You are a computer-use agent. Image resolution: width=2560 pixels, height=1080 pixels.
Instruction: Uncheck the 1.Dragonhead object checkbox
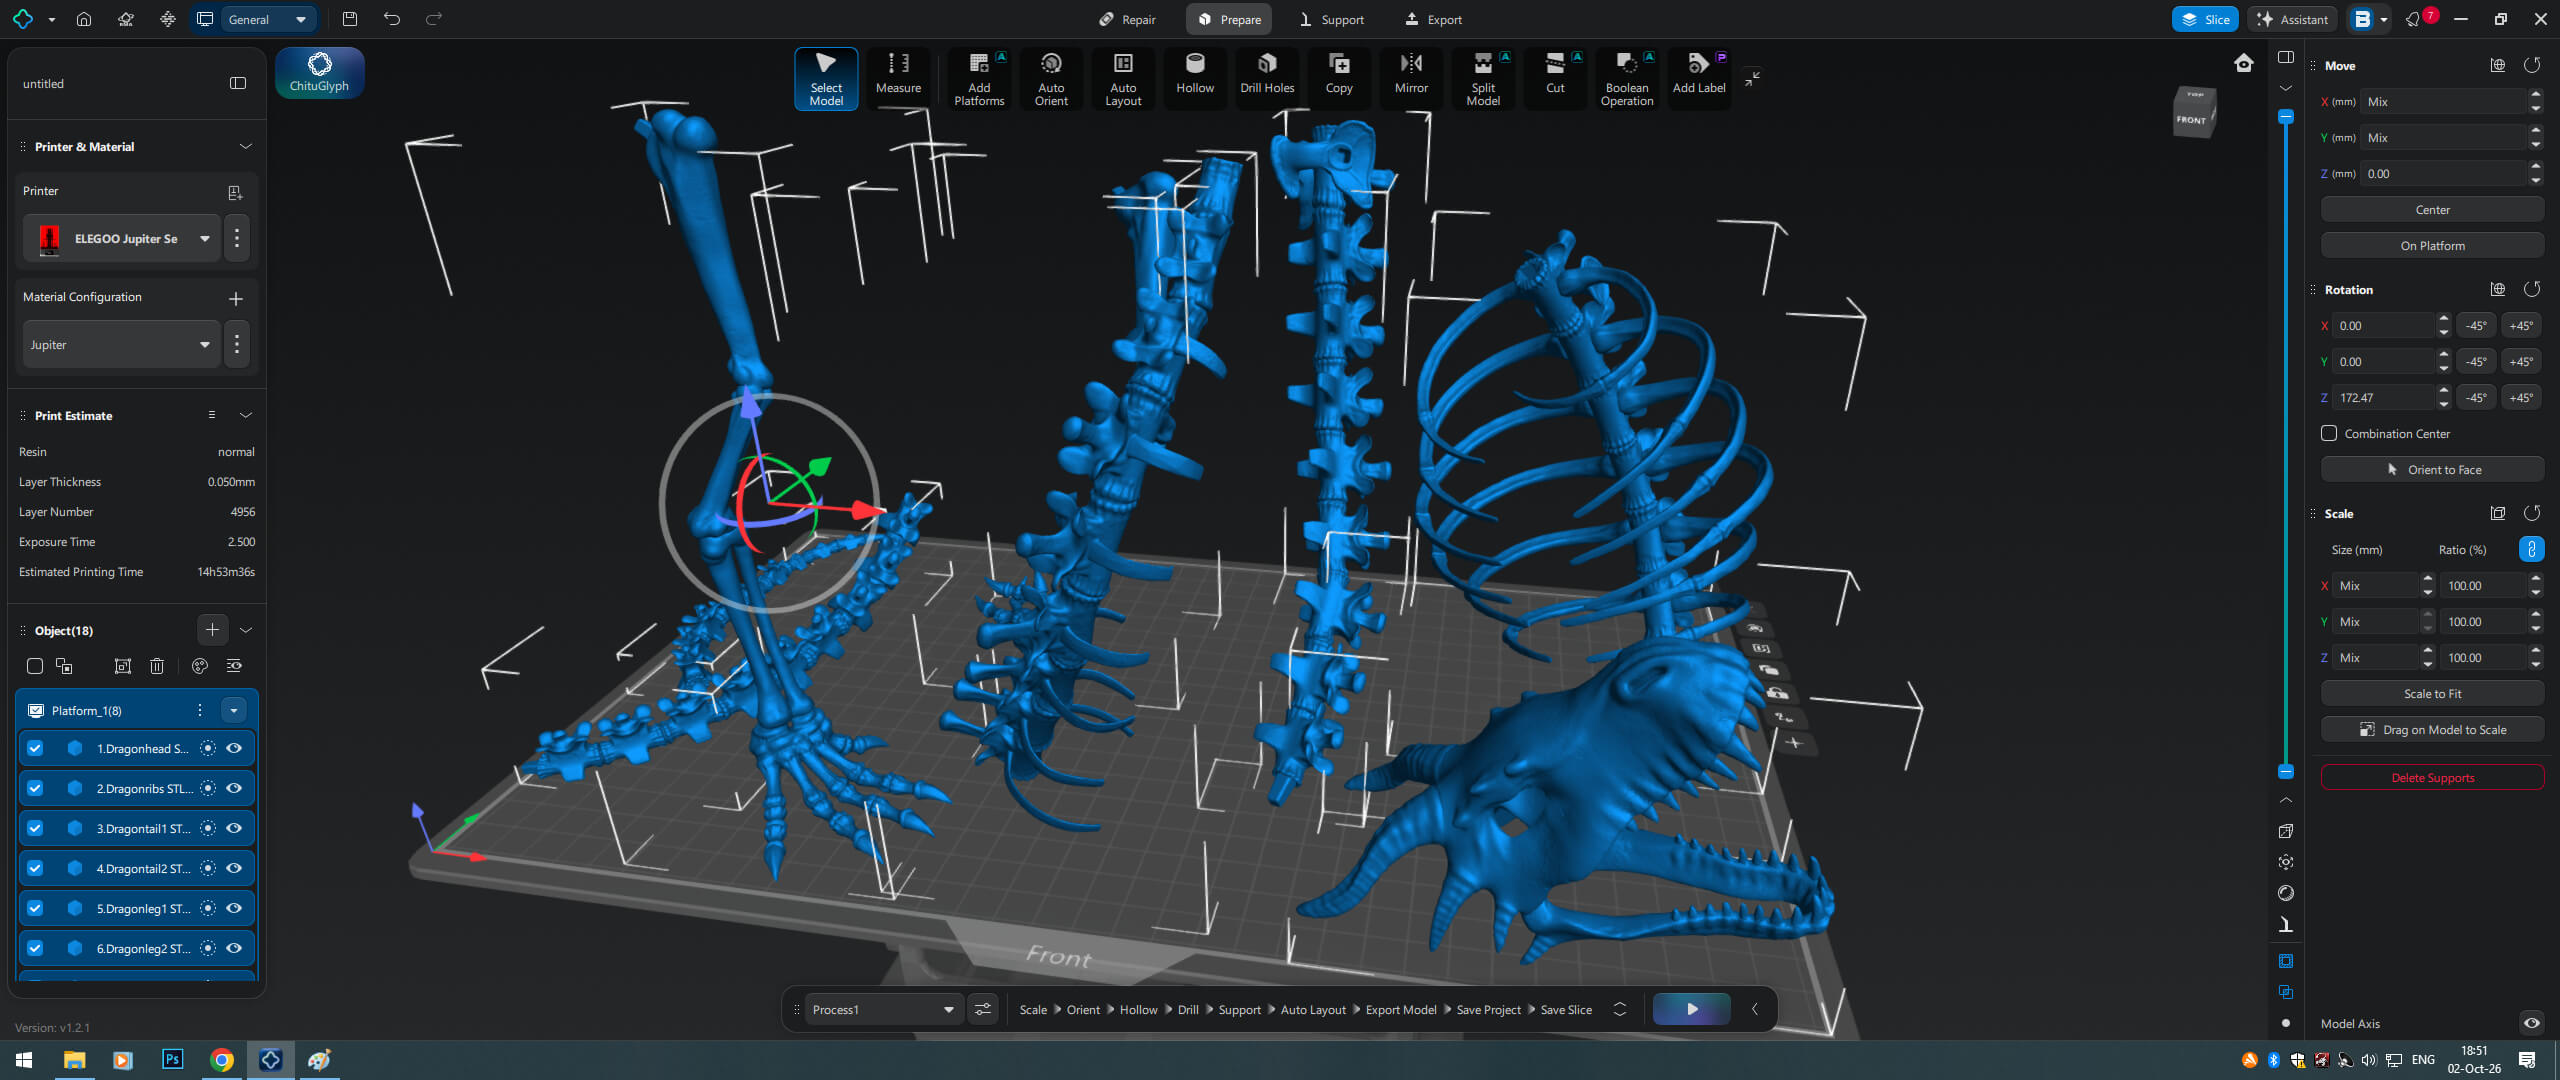[35, 748]
